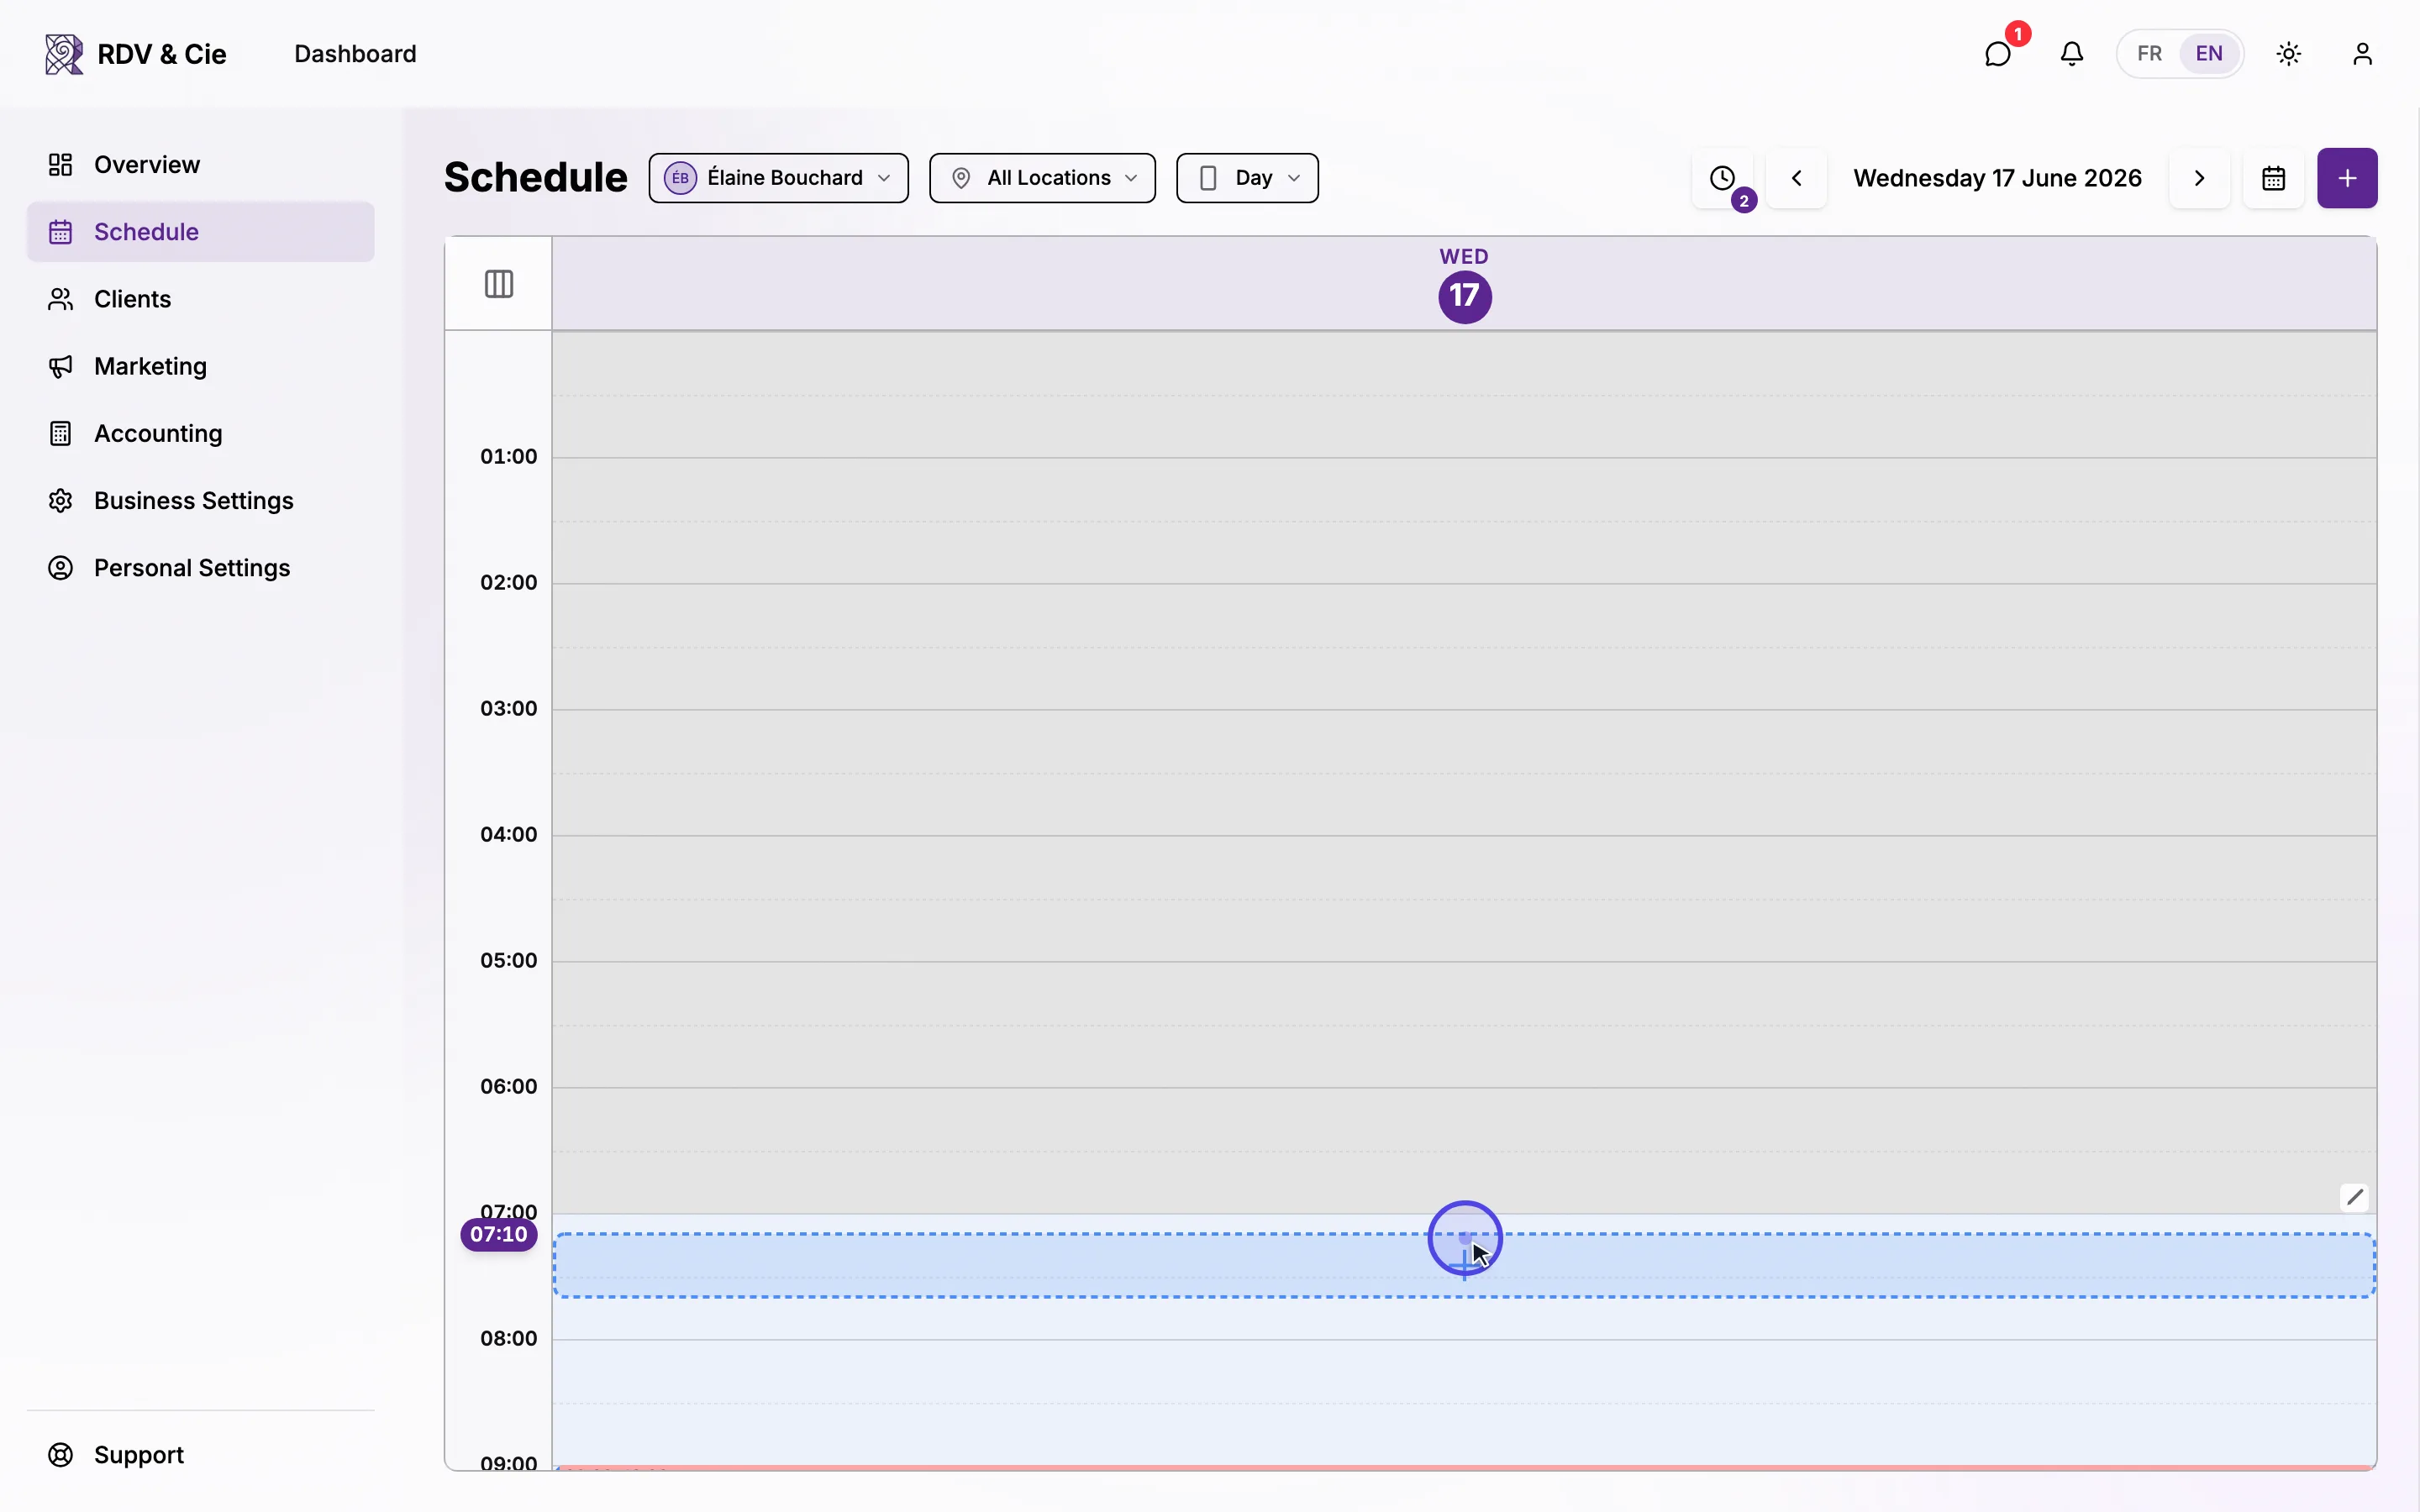Screen dimensions: 2420x1512
Task: Open Marketing section
Action: tap(200, 366)
